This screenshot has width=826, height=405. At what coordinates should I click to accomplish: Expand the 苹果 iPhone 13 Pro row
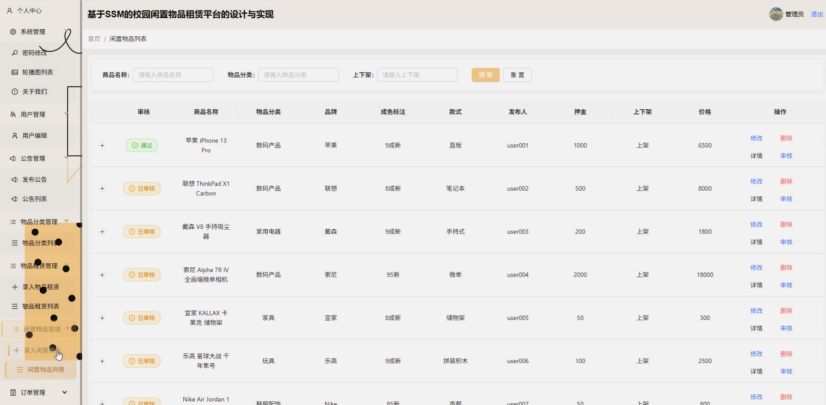pyautogui.click(x=102, y=145)
